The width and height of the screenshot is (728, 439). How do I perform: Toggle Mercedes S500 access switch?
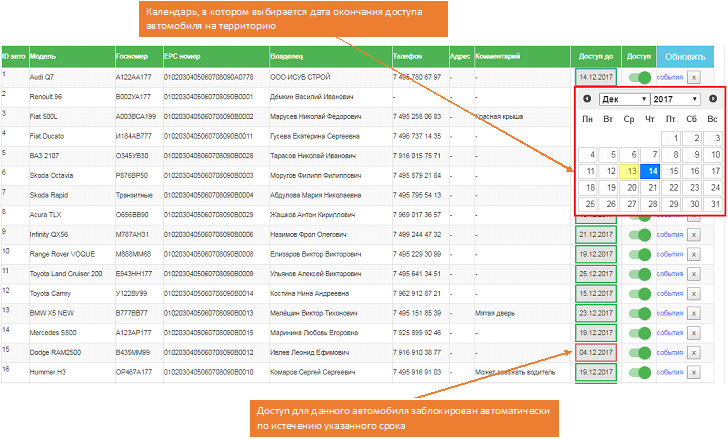pos(640,333)
